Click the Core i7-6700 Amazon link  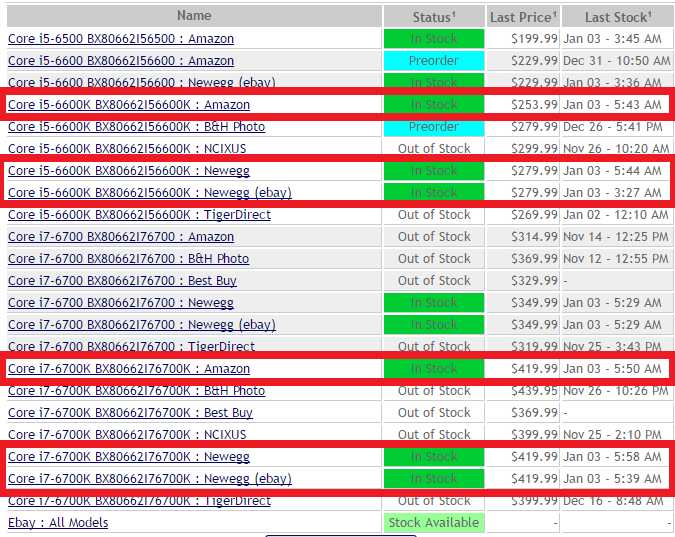click(x=121, y=237)
